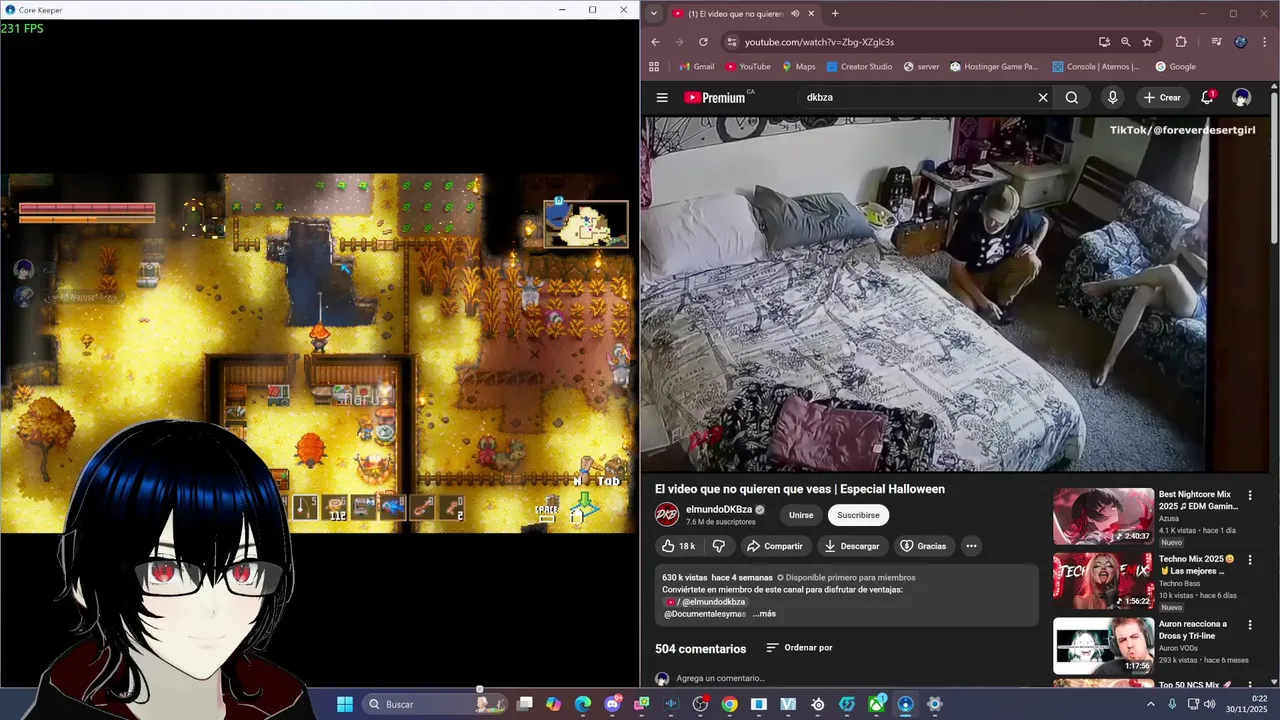Screen dimensions: 1280x720
Task: Open more actions ellipsis under video
Action: [971, 546]
